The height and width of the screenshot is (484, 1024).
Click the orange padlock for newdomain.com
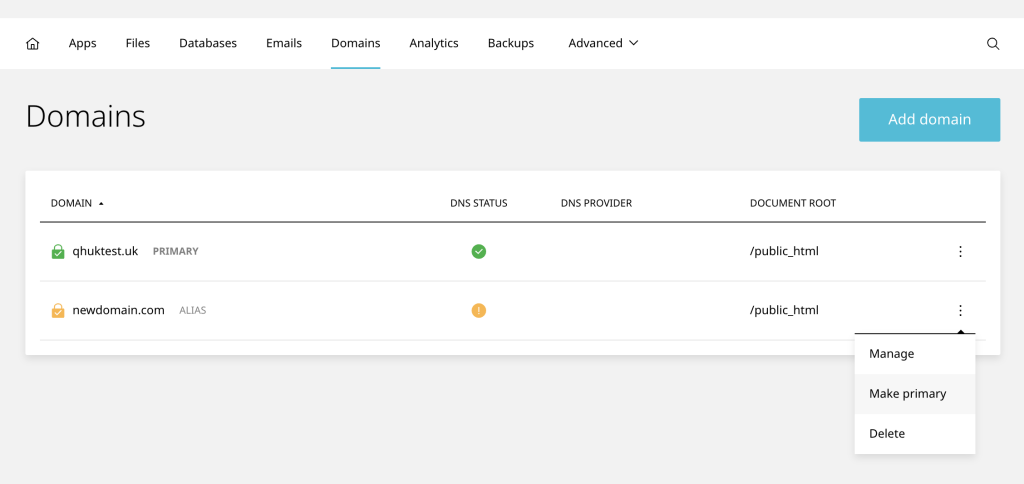pos(58,310)
